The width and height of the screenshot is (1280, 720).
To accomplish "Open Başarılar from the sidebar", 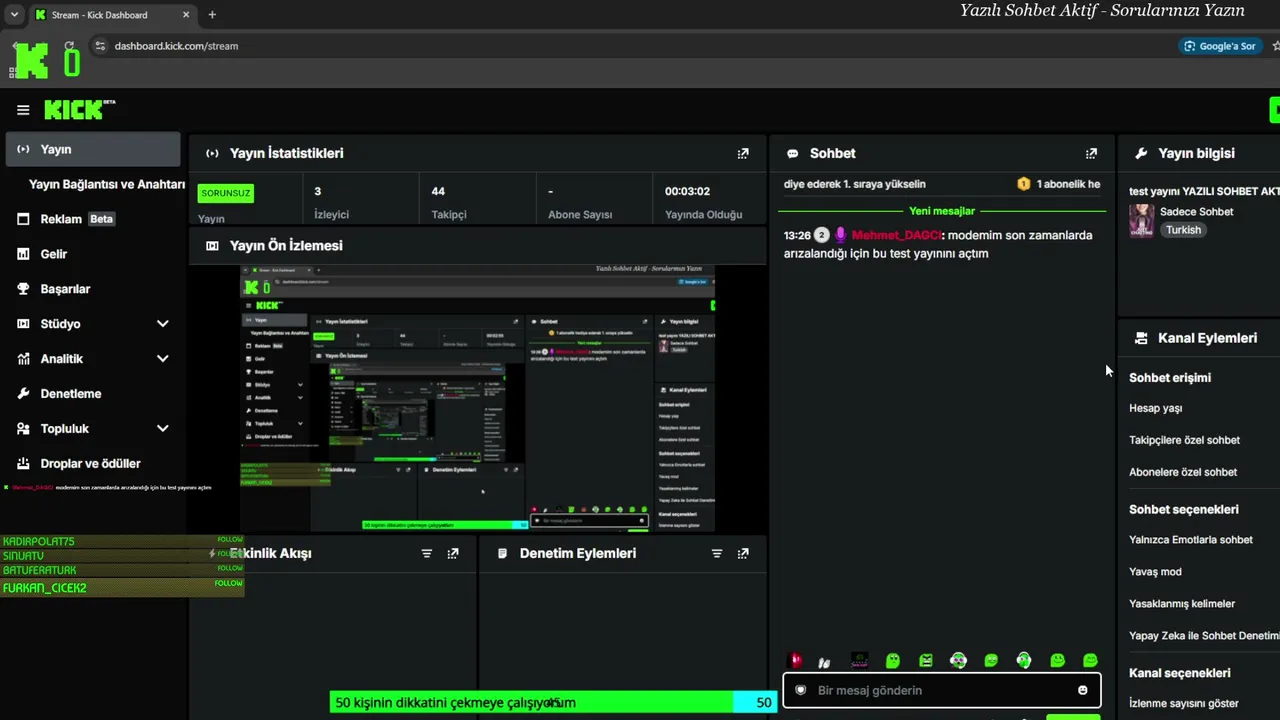I will click(x=92, y=289).
